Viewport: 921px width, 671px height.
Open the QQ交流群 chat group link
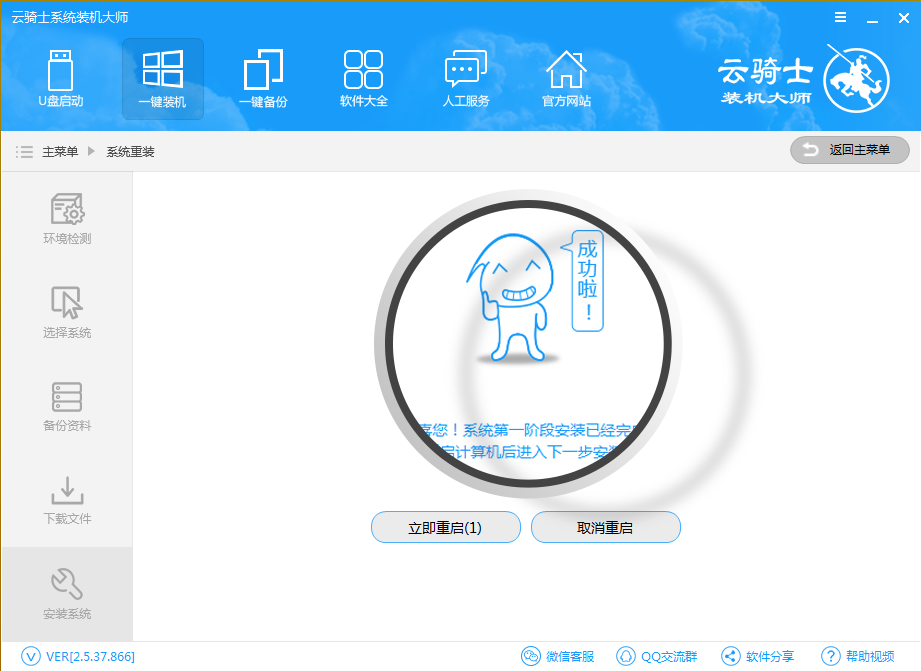(657, 656)
